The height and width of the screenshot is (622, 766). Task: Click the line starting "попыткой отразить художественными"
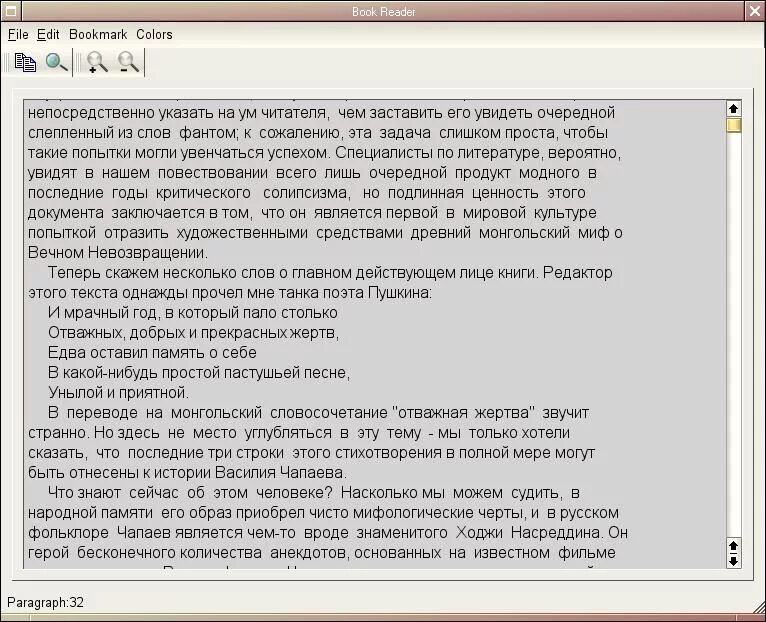[x=325, y=233]
